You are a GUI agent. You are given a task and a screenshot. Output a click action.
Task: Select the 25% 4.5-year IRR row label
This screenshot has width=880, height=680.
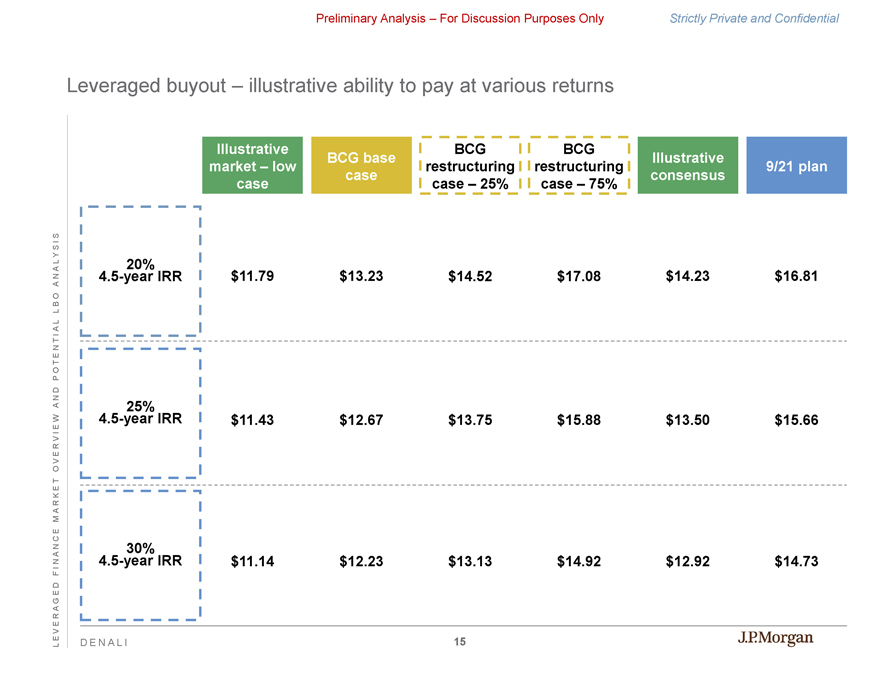[140, 413]
